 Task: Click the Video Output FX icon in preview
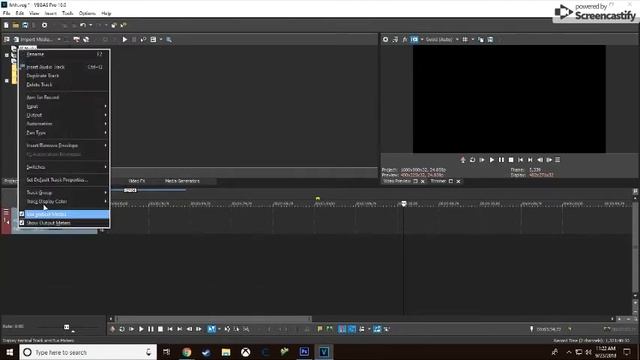(404, 40)
